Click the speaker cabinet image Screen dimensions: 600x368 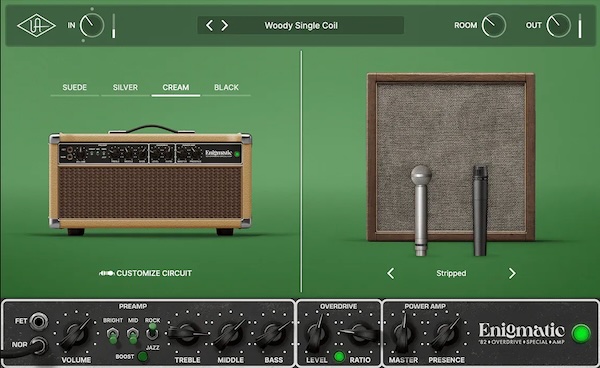(451, 157)
